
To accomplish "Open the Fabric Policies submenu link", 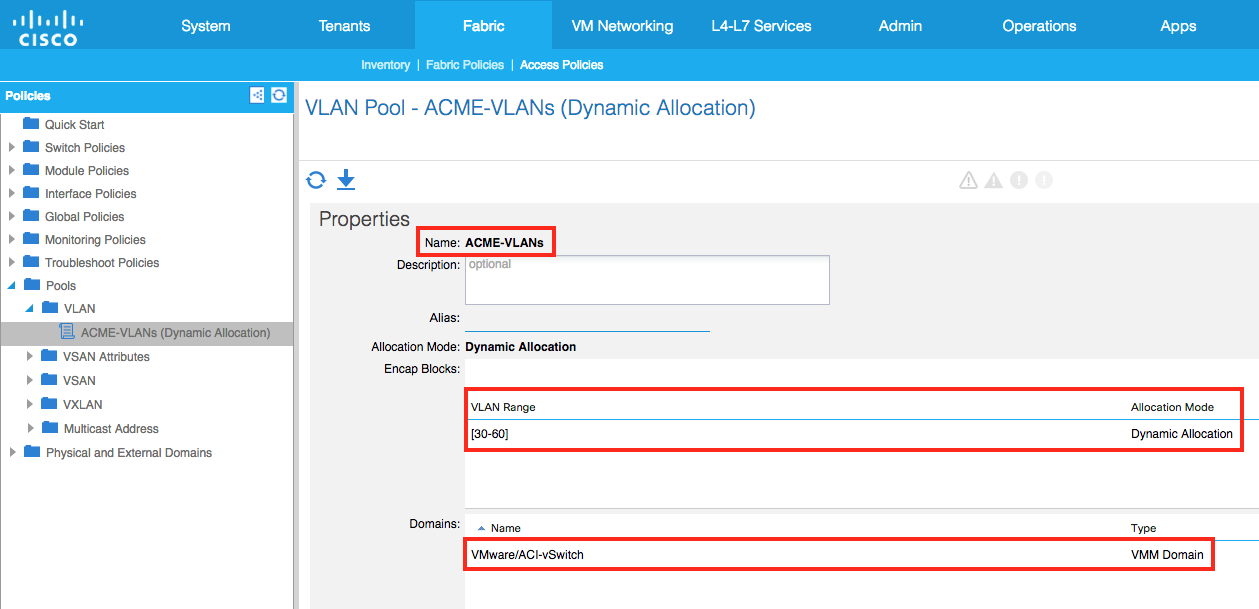I will coord(465,65).
